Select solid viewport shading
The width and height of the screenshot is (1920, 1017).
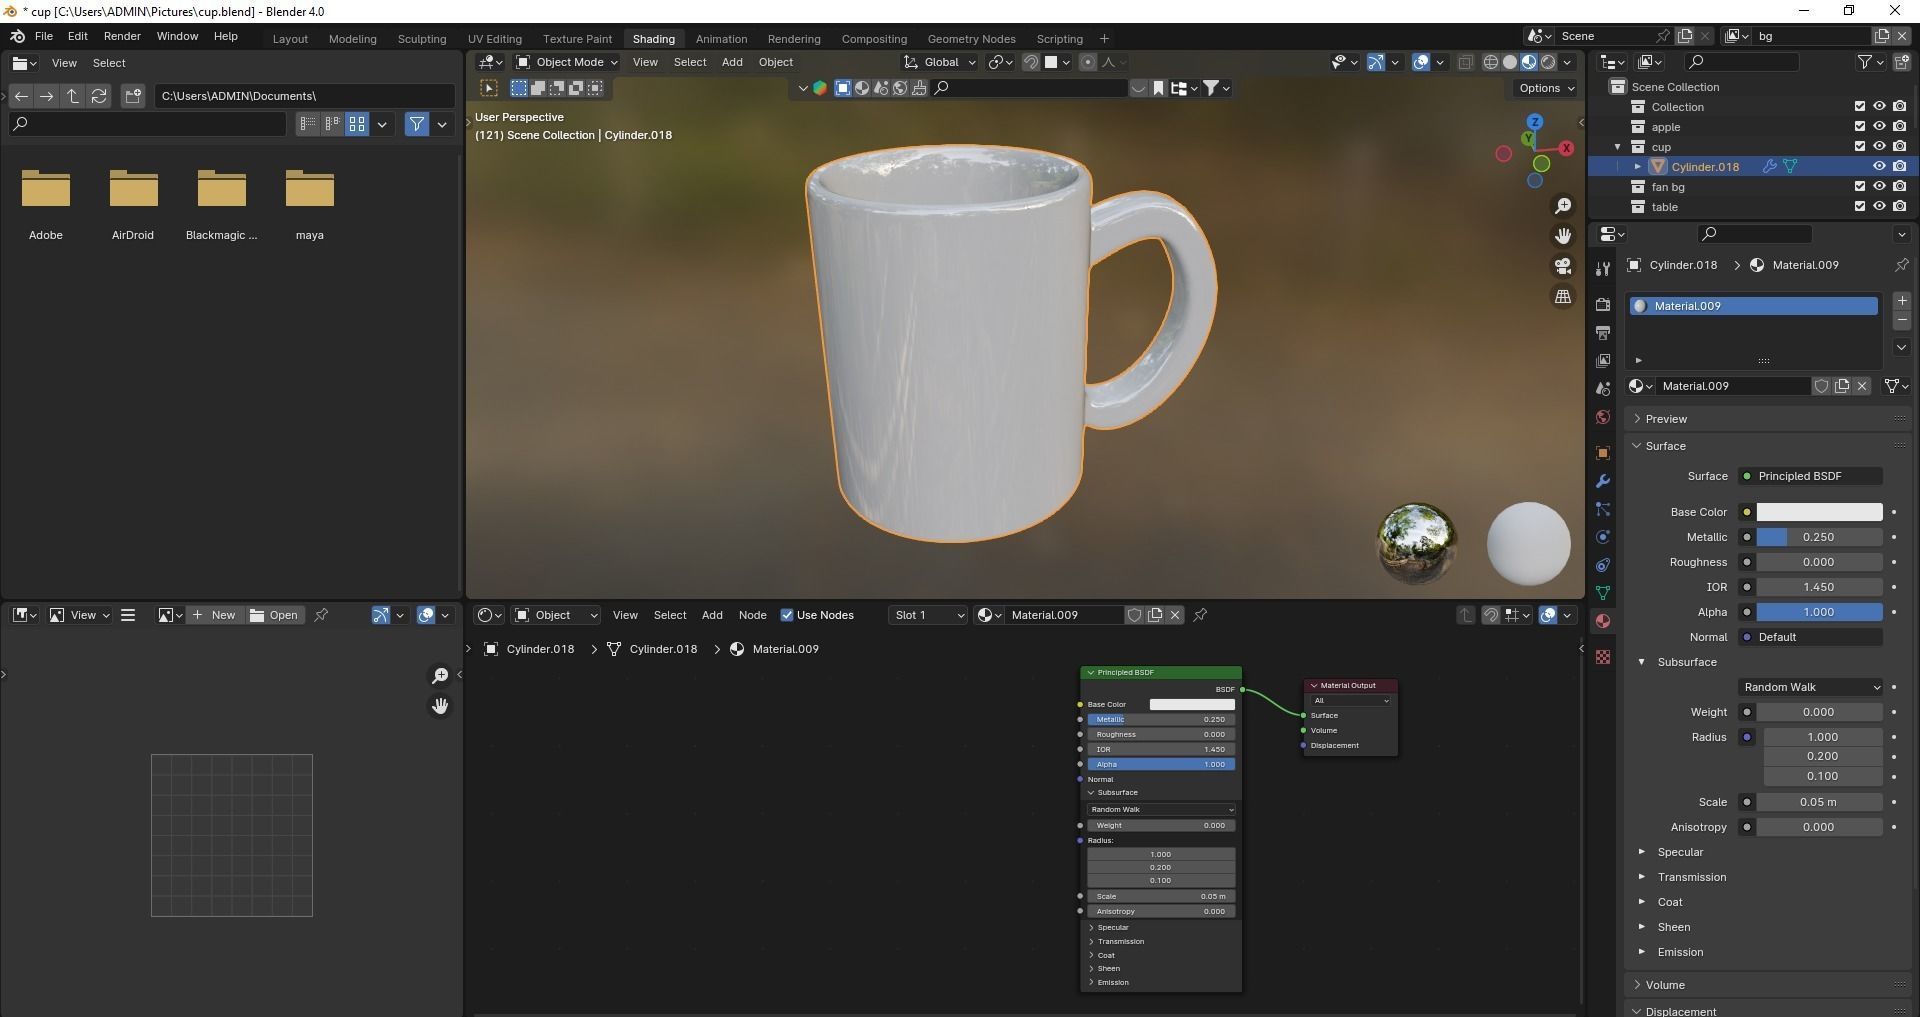click(1509, 62)
